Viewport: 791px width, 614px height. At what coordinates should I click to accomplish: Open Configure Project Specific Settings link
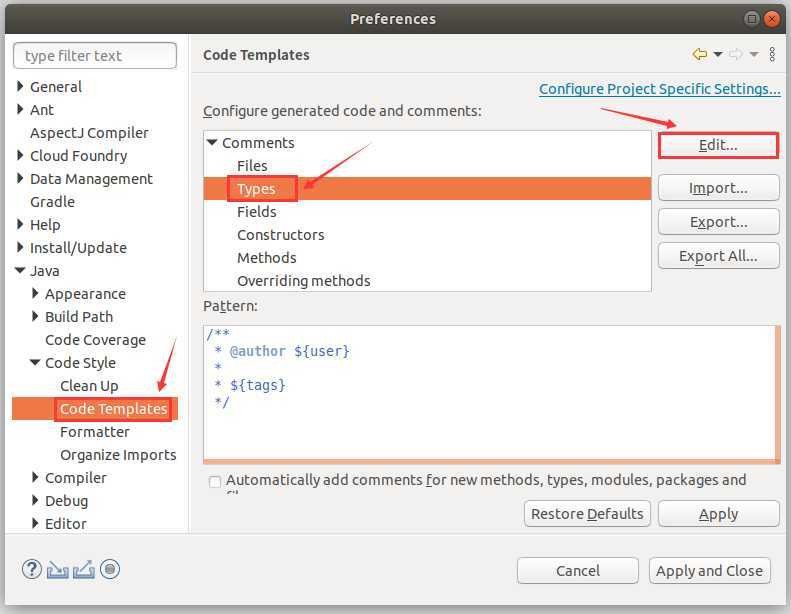659,89
